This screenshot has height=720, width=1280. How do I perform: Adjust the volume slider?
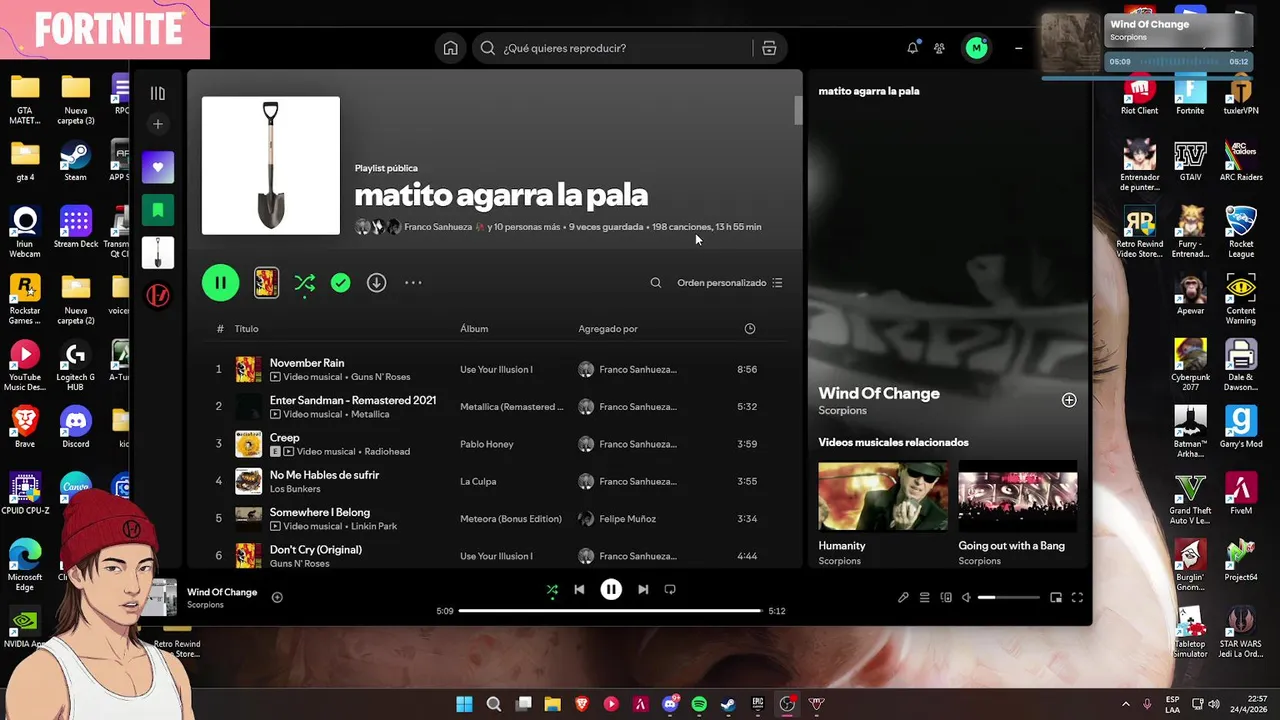pos(1009,598)
